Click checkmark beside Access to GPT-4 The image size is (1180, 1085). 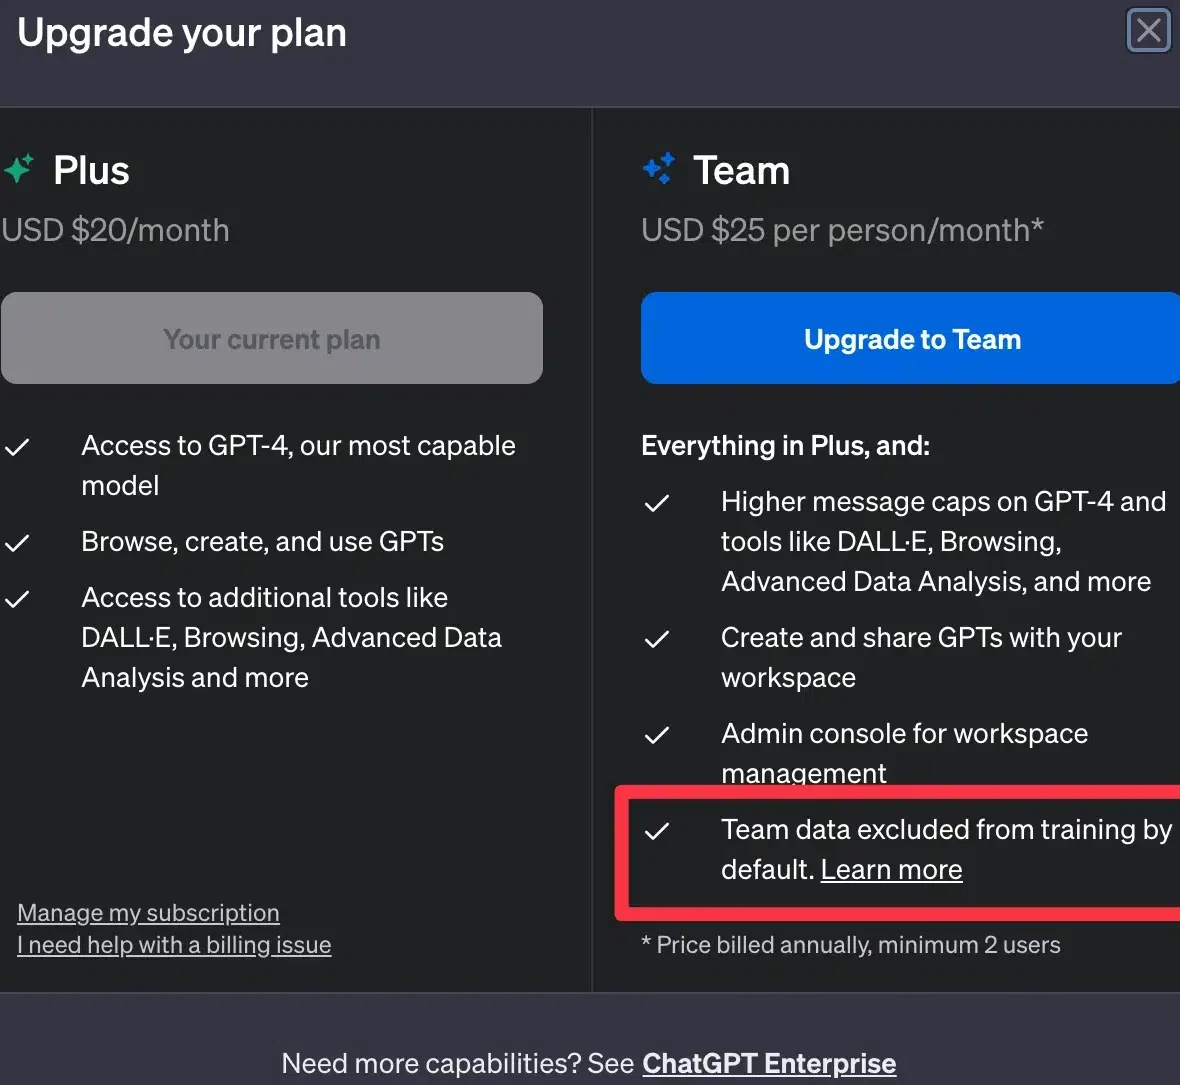[17, 447]
